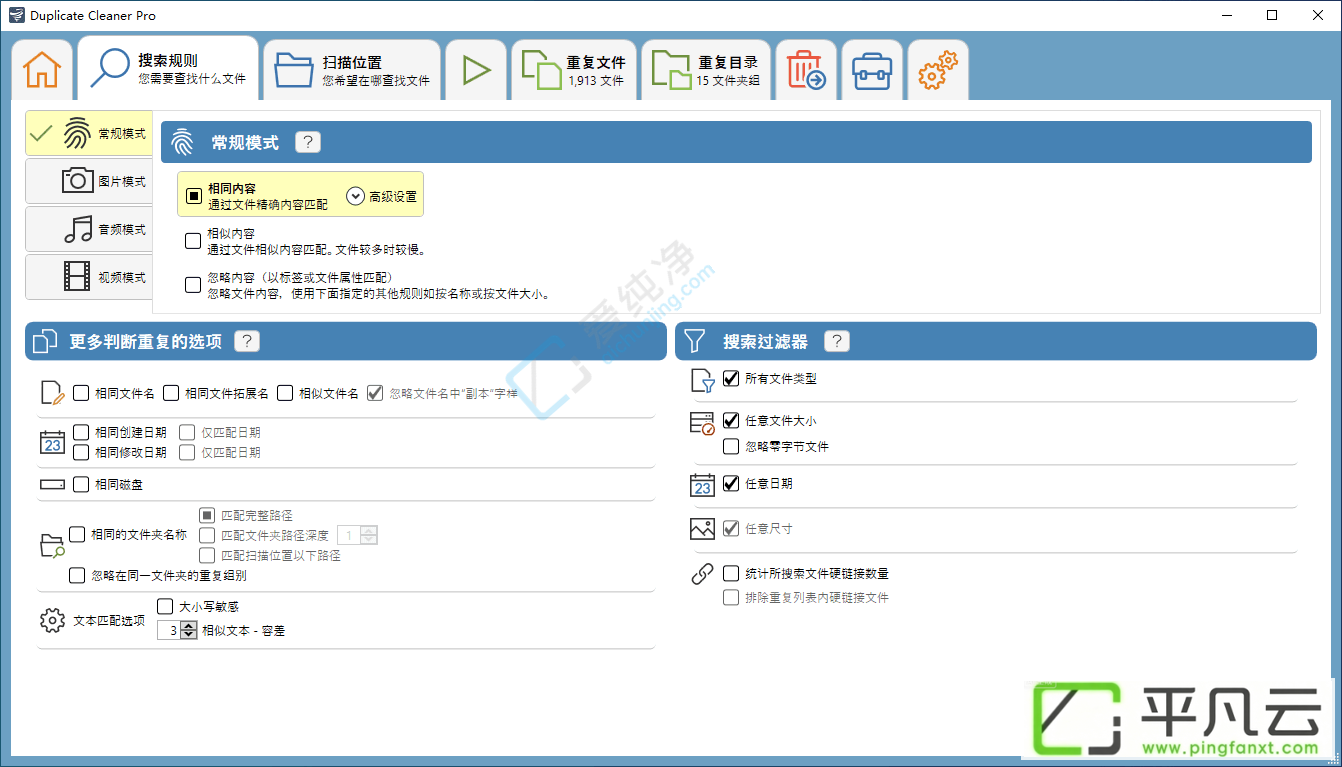Increase 相似文本 容差 value with up arrow
This screenshot has height=767, width=1342.
coord(189,626)
